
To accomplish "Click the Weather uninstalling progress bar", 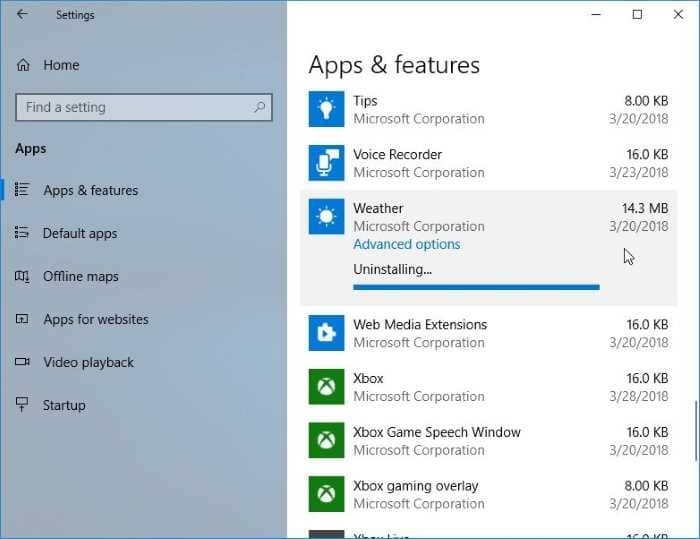I will tap(476, 287).
